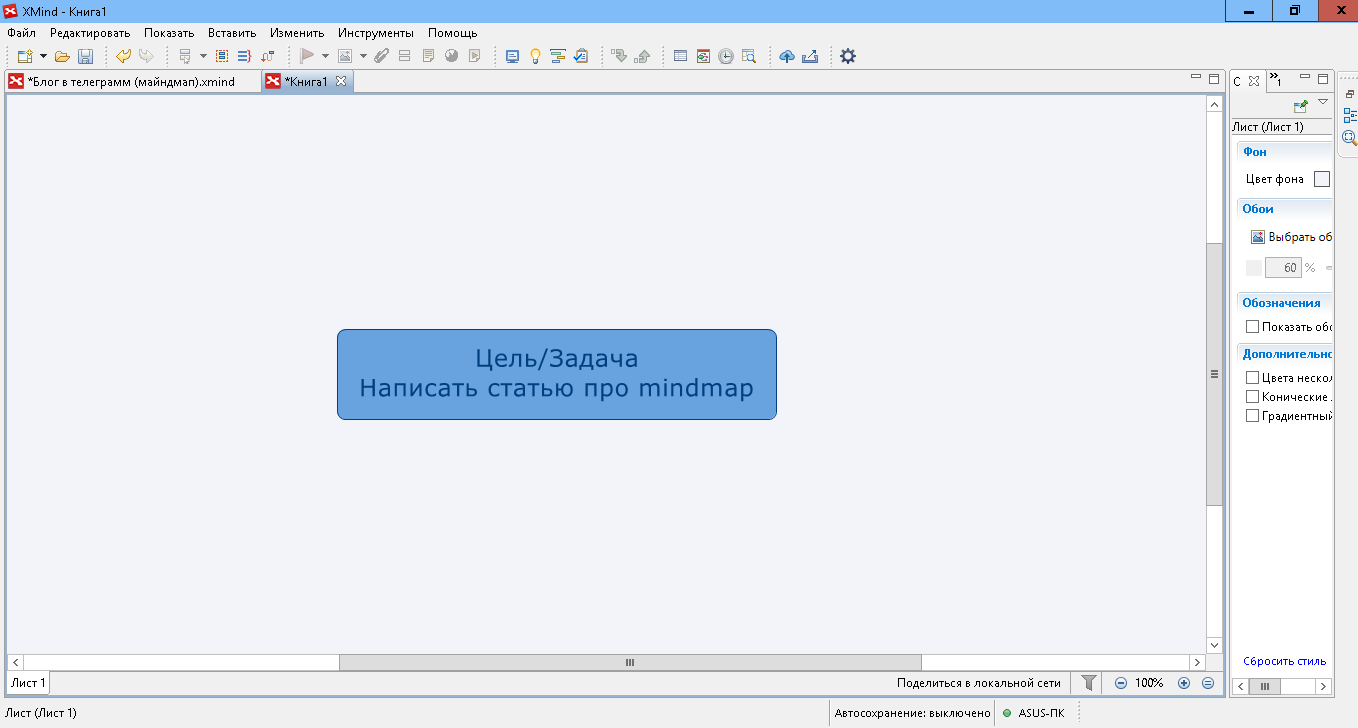
Task: Select the Лист 1 sheet tab
Action: pyautogui.click(x=28, y=683)
